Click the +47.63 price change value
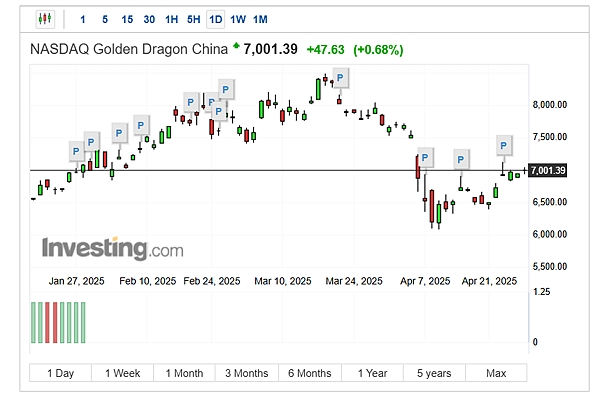The image size is (600, 400). 326,50
